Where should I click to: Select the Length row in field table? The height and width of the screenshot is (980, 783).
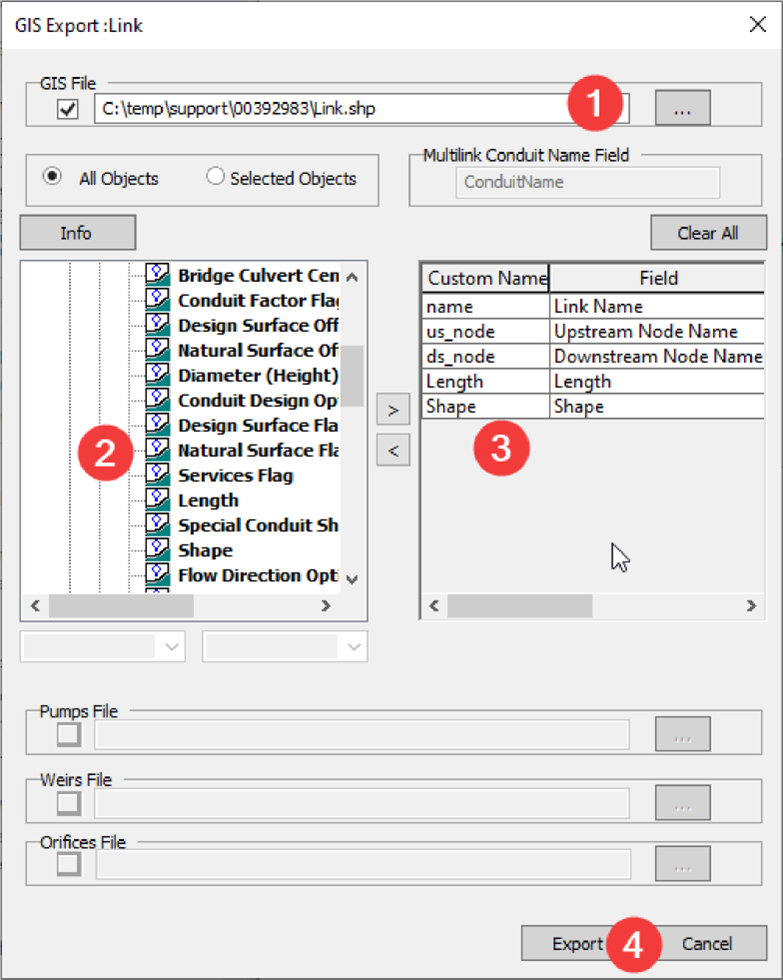click(593, 382)
